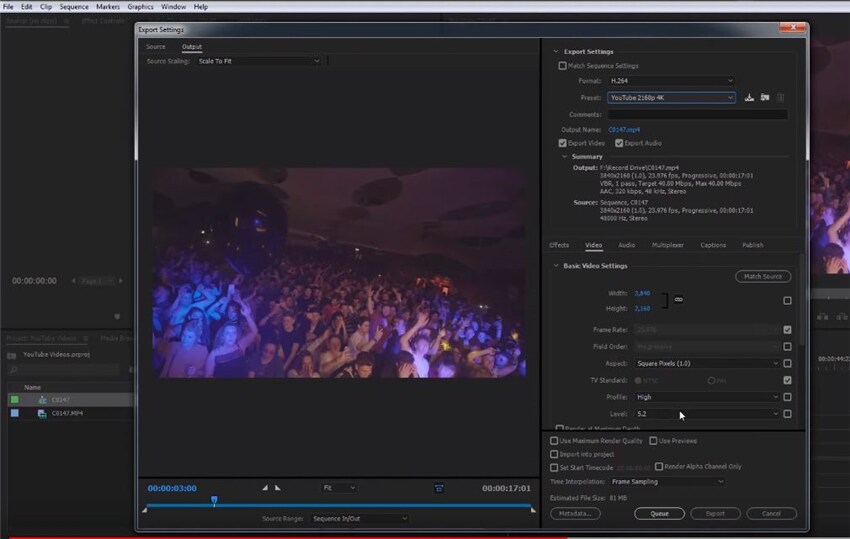This screenshot has width=850, height=539.
Task: Open the Clip menu
Action: click(46, 7)
